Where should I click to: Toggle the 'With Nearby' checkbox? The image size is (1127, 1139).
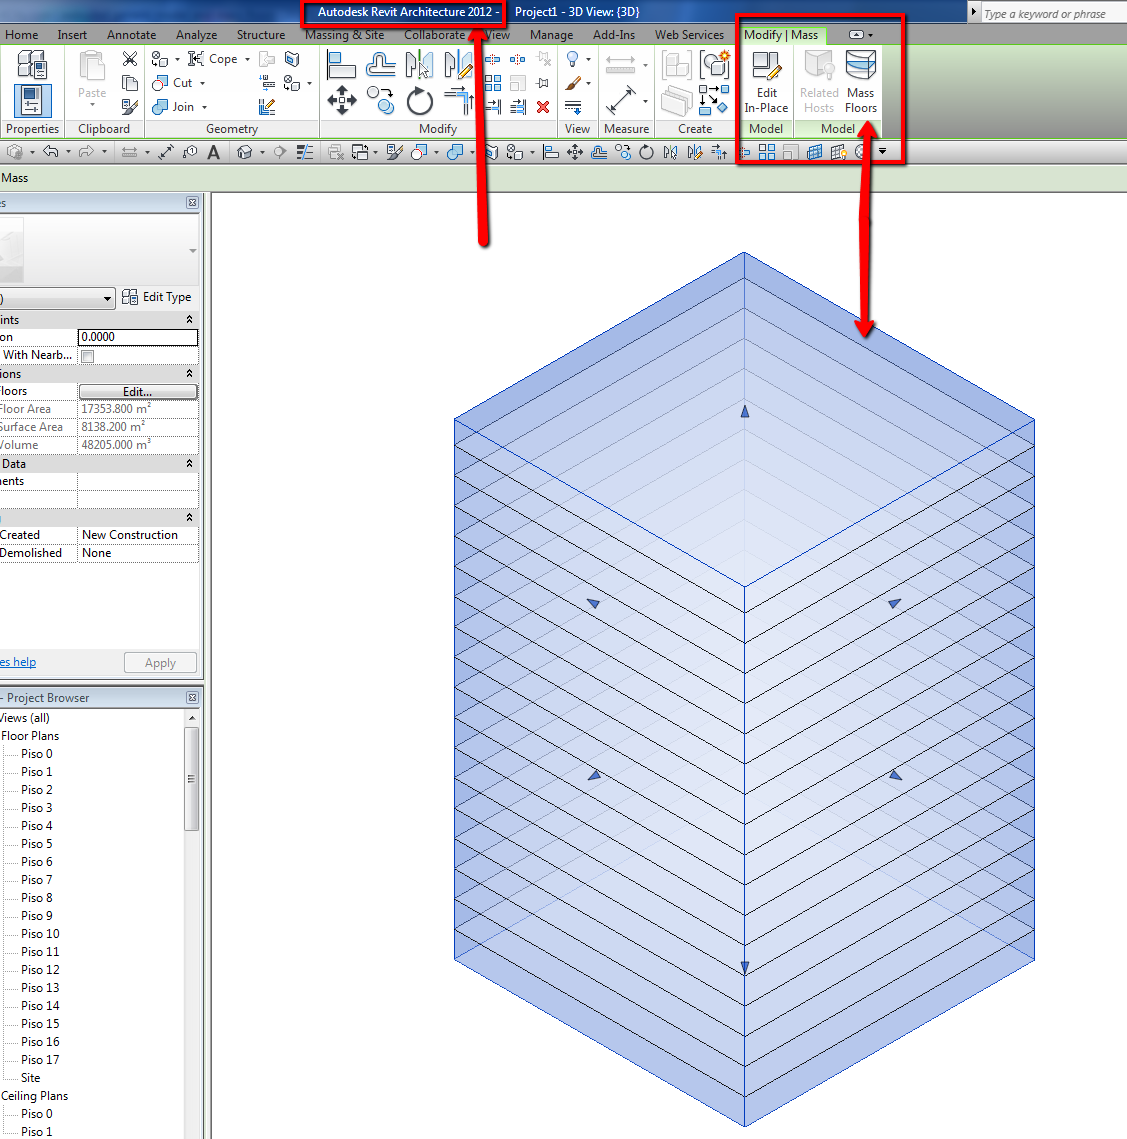(88, 356)
